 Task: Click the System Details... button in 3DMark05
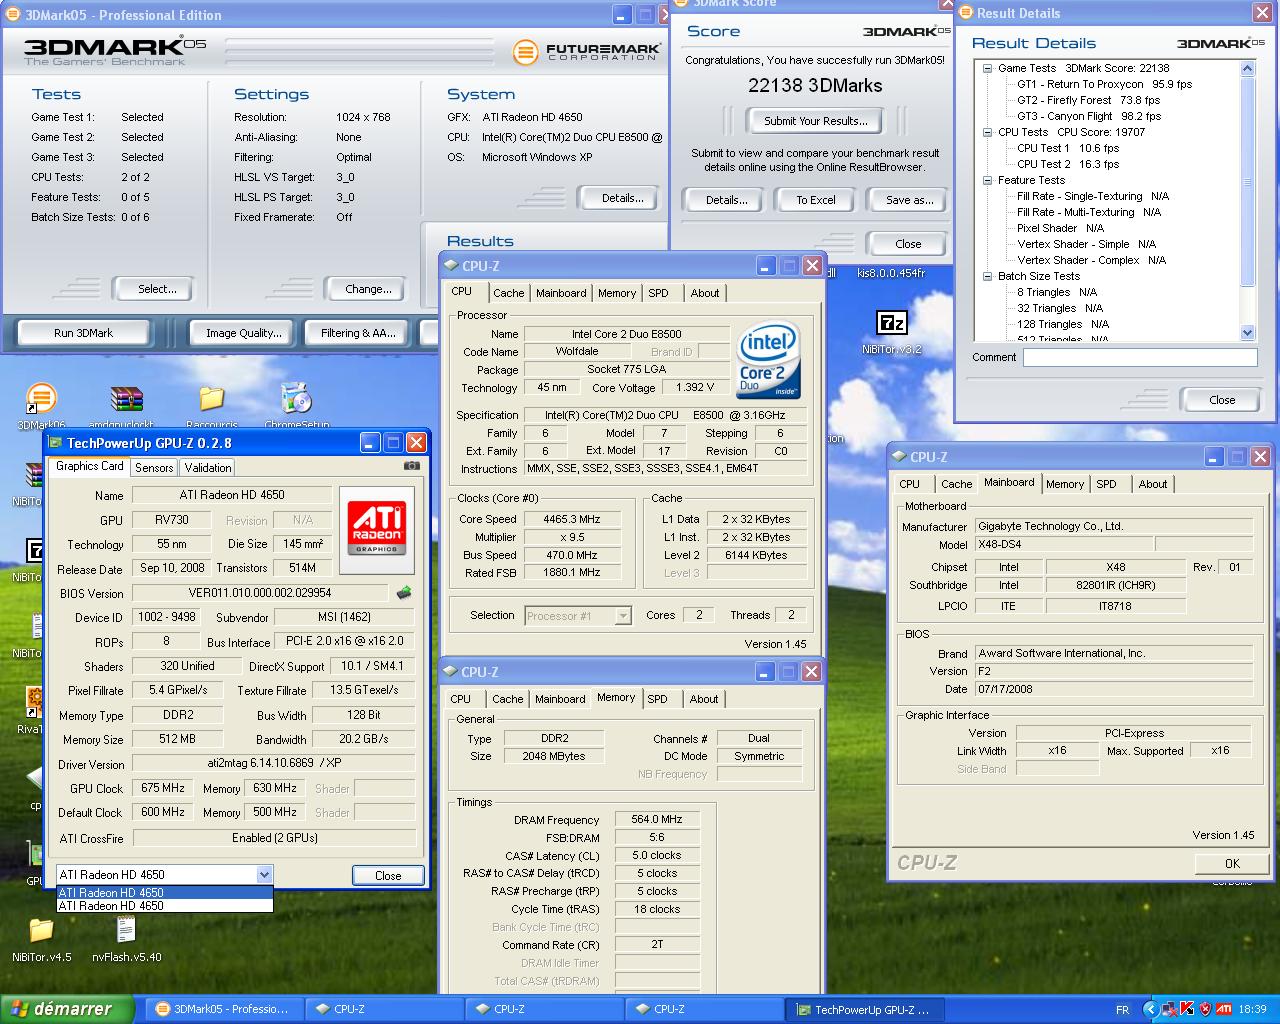click(622, 198)
